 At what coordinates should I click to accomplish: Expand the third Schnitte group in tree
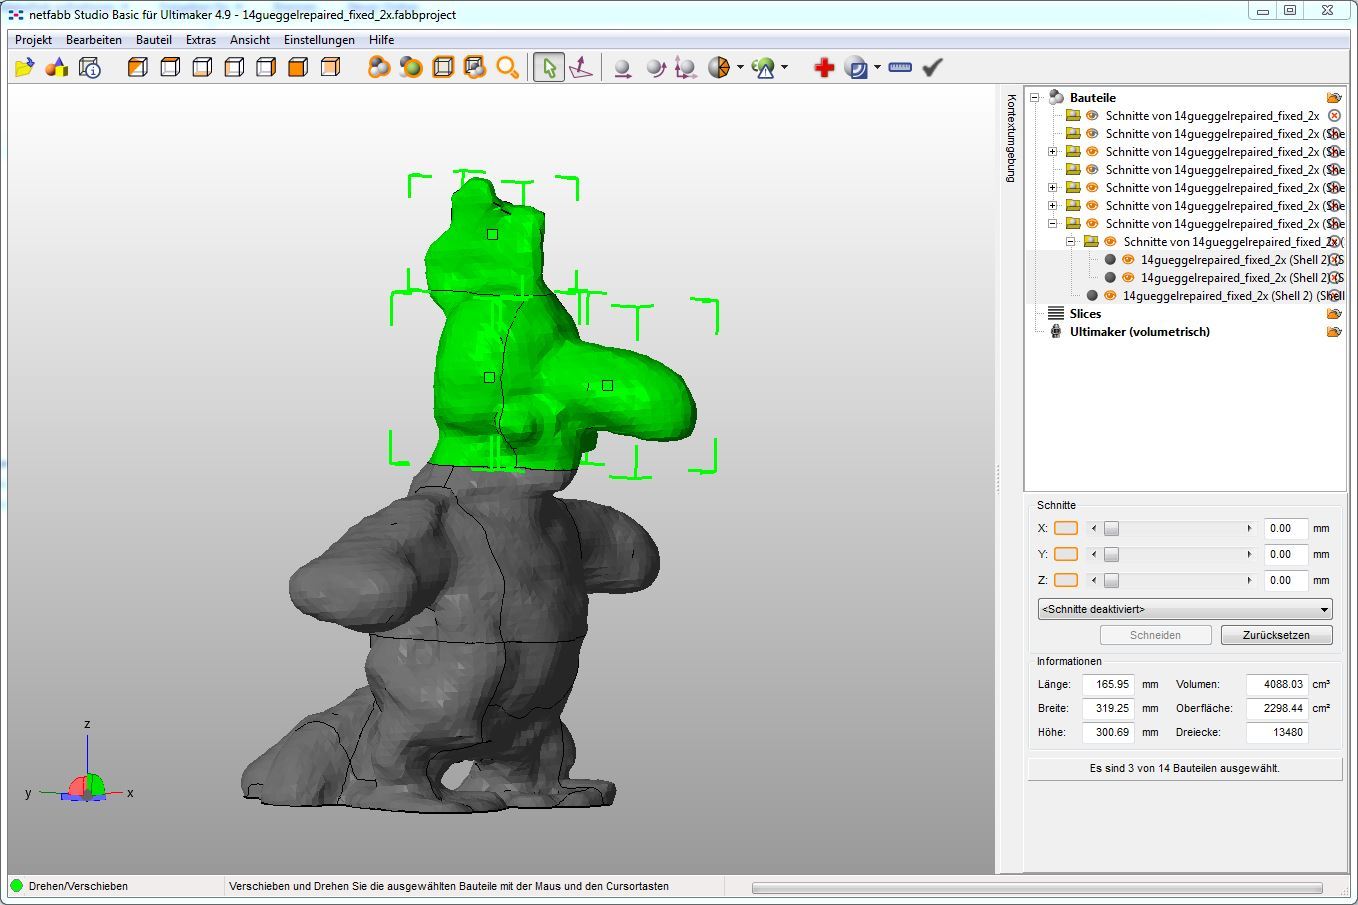coord(1053,152)
